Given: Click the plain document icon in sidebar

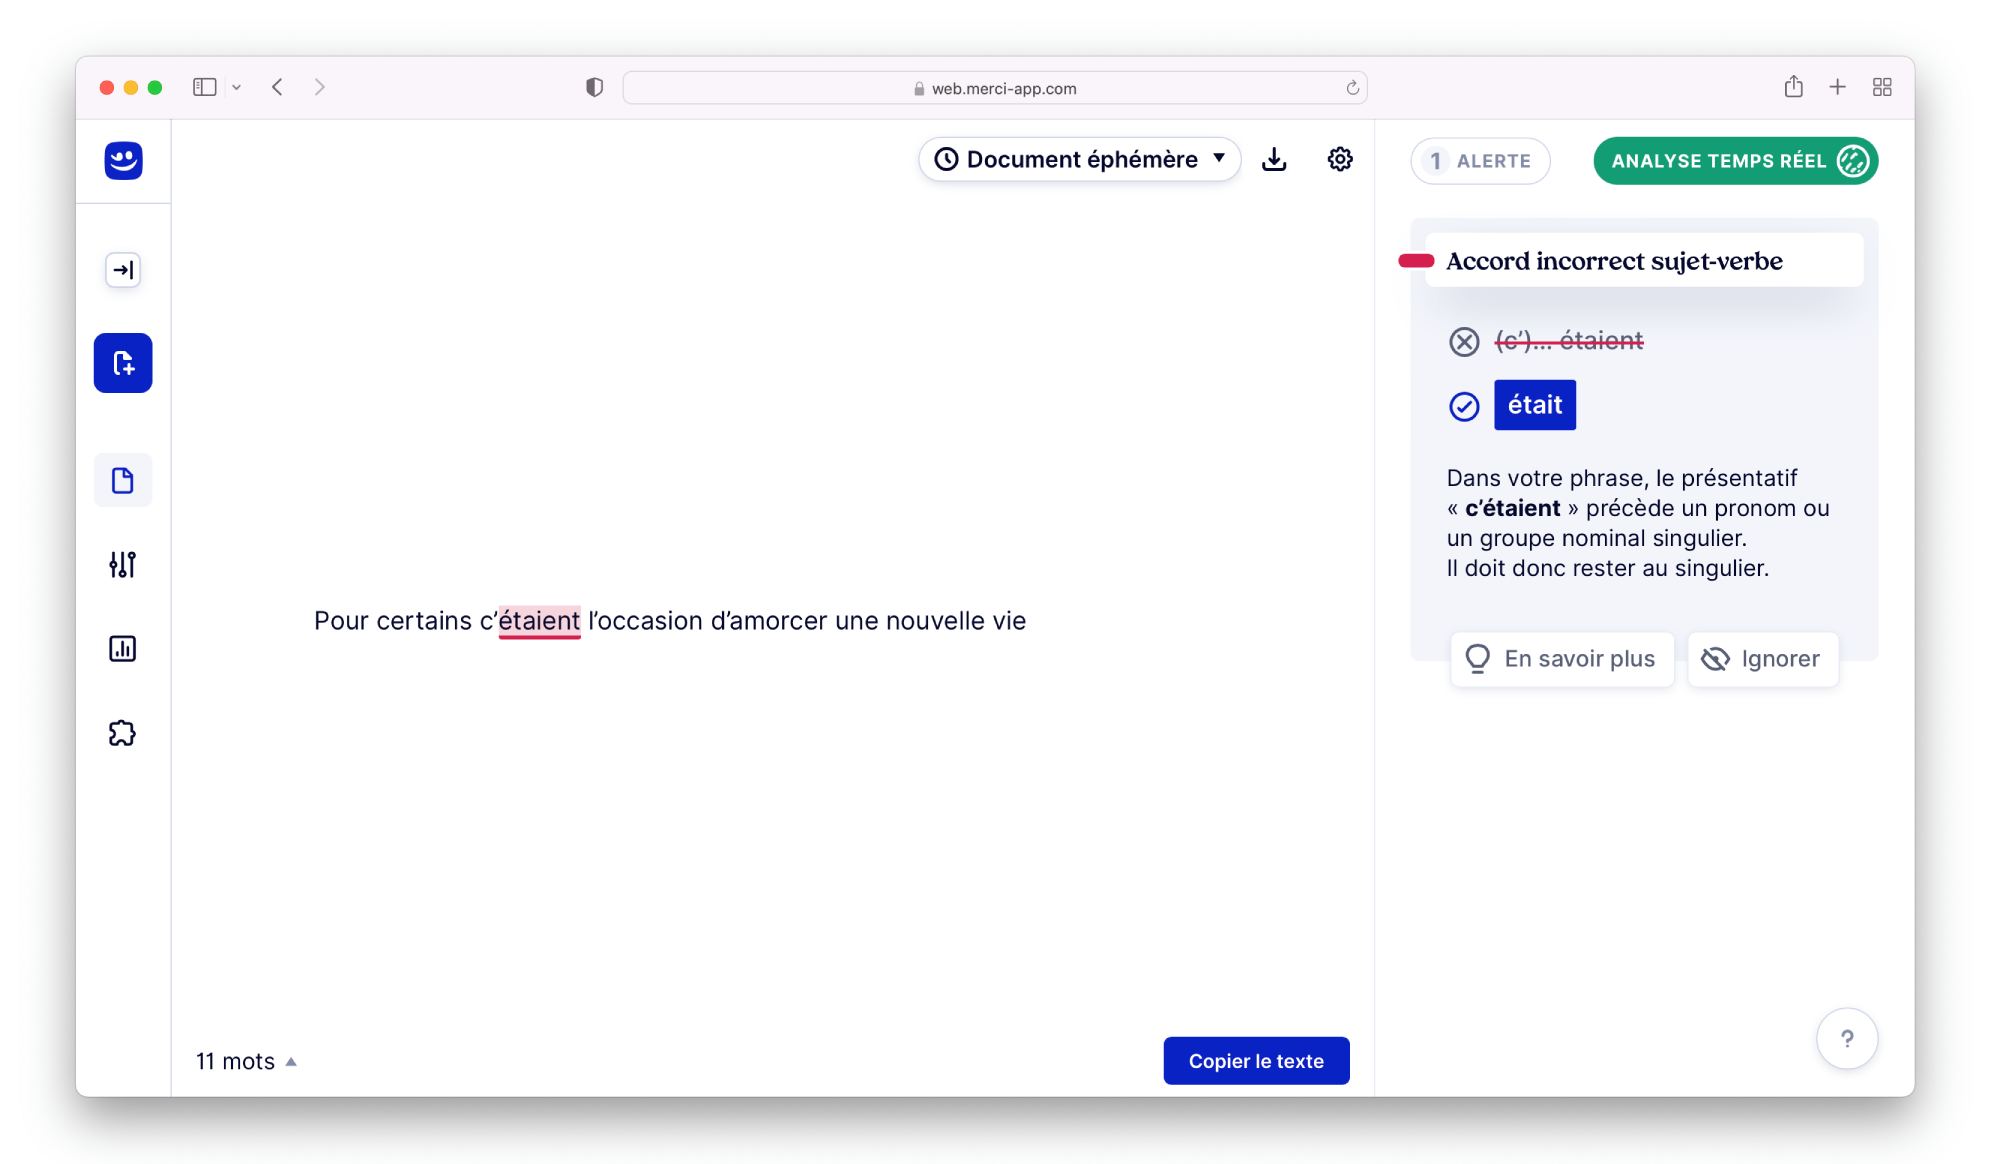Looking at the screenshot, I should click(x=123, y=479).
